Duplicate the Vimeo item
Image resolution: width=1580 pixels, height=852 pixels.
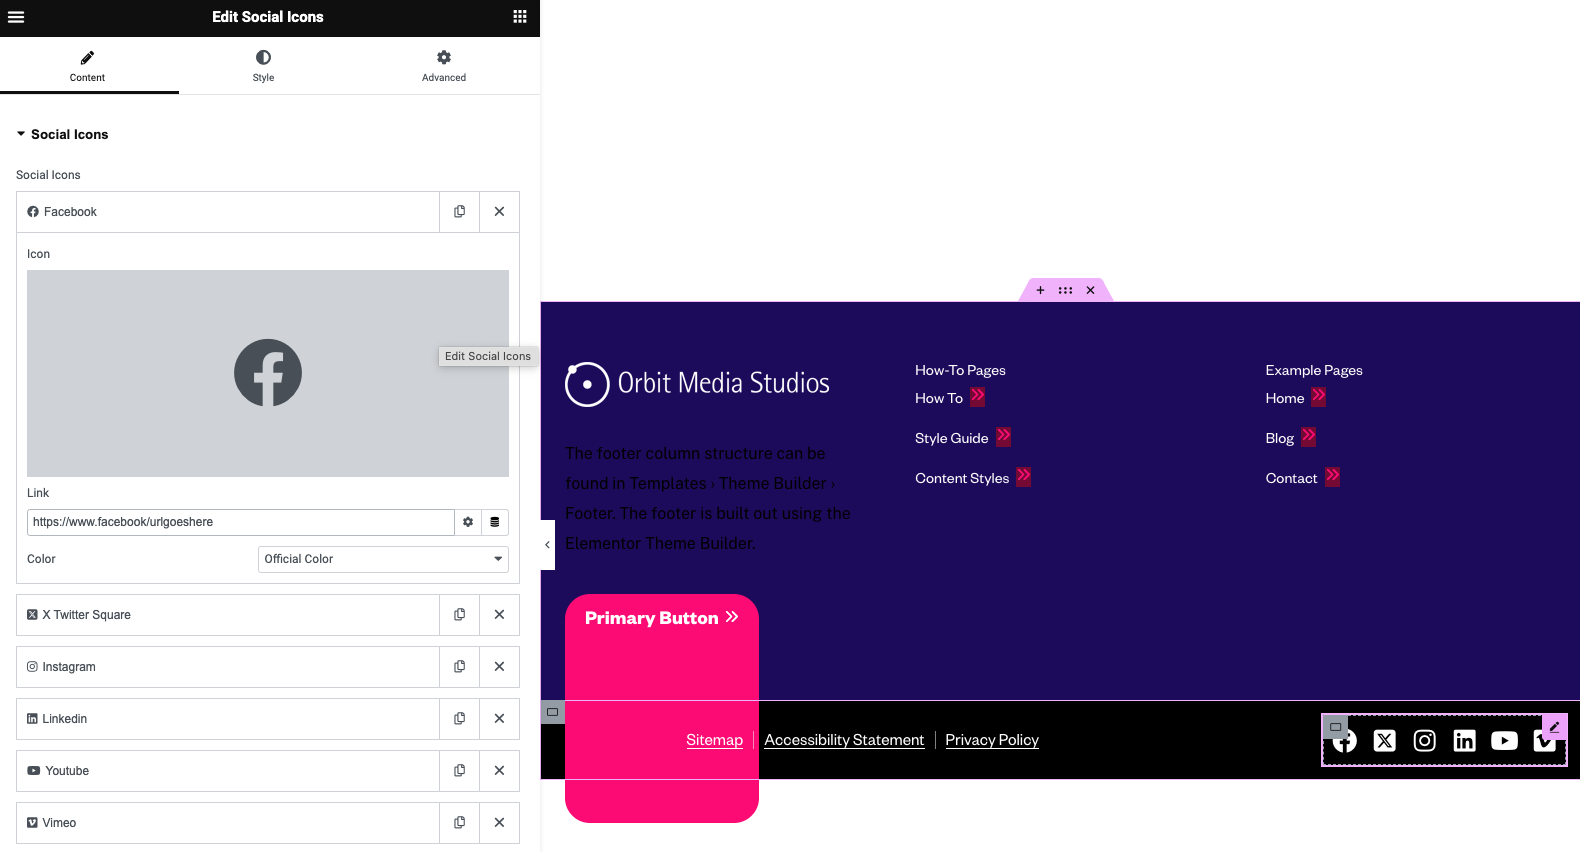(x=460, y=823)
